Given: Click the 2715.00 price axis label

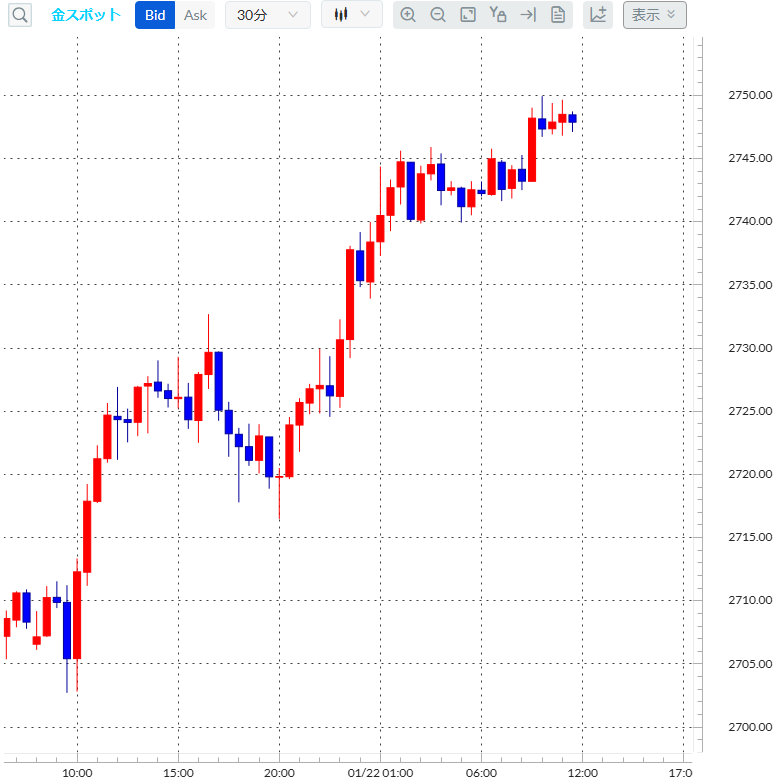Looking at the screenshot, I should 750,537.
